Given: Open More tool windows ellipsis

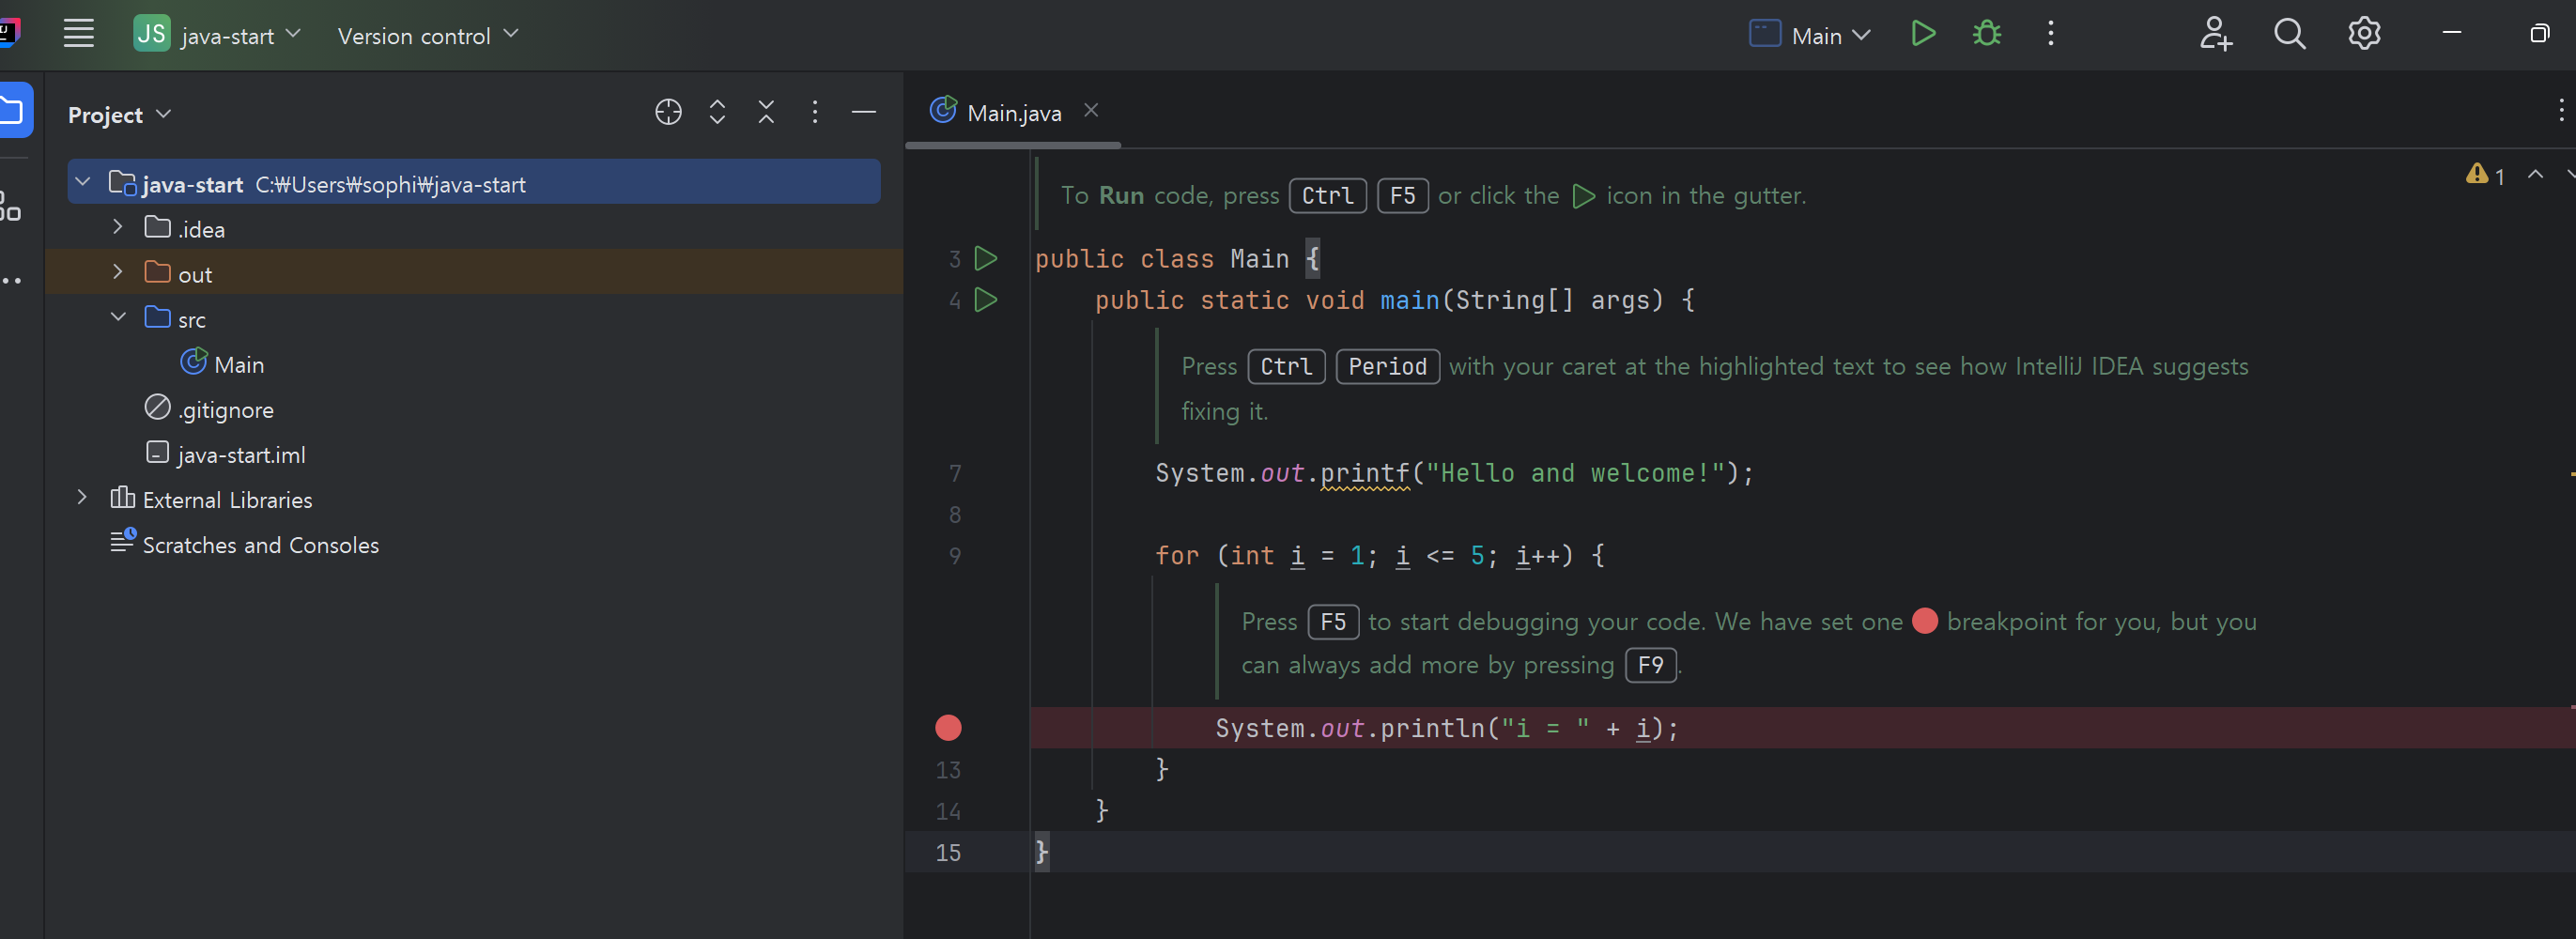Looking at the screenshot, I should (11, 281).
